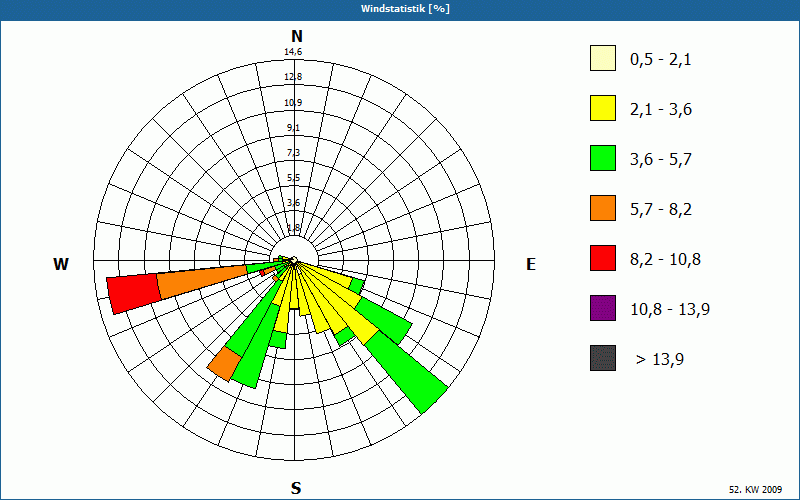Viewport: 800px width, 500px height.
Task: Click the 10,9 ring scale label
Action: (293, 103)
